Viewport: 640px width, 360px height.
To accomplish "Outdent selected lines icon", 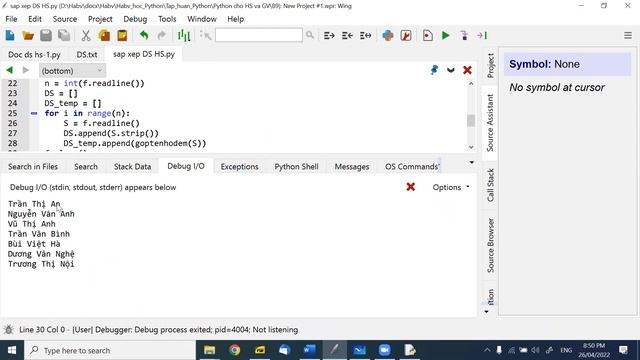I will (x=347, y=36).
